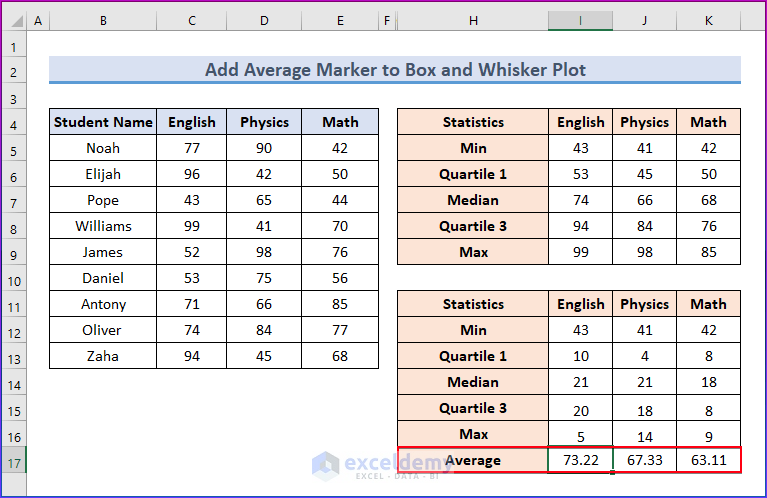The height and width of the screenshot is (498, 767).
Task: Select the Average Physics cell 67.33
Action: coord(644,460)
